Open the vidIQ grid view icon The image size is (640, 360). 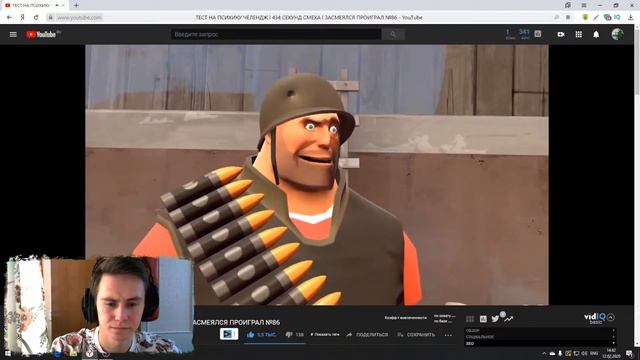tap(470, 319)
